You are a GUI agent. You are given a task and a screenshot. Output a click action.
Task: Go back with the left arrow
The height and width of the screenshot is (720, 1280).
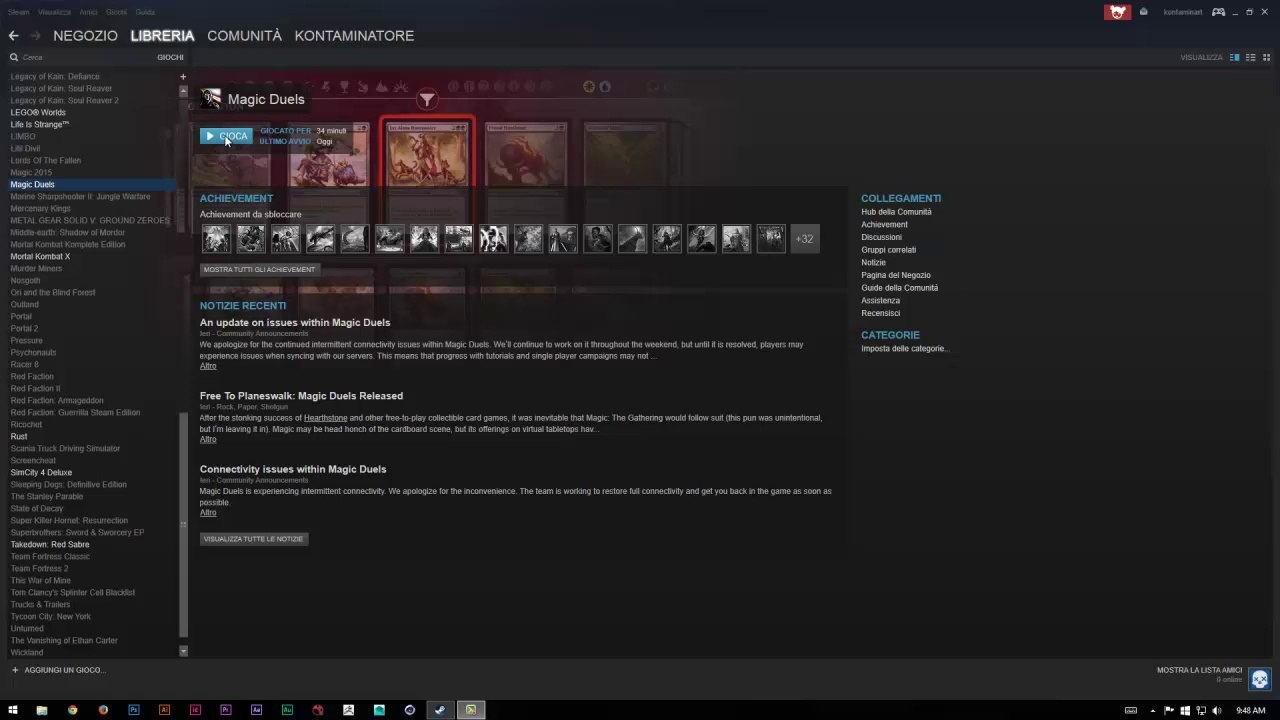tap(13, 36)
